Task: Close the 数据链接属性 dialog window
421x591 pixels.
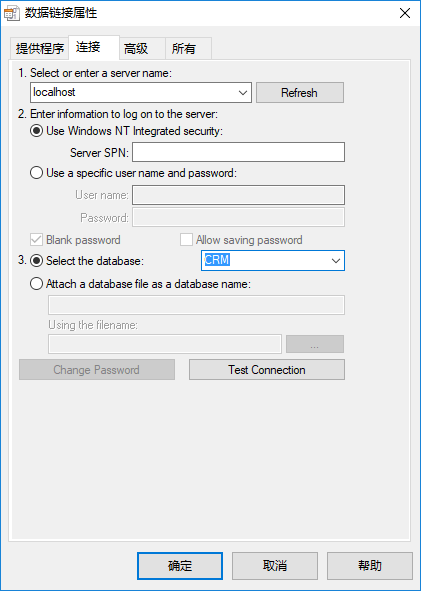Action: coord(405,13)
